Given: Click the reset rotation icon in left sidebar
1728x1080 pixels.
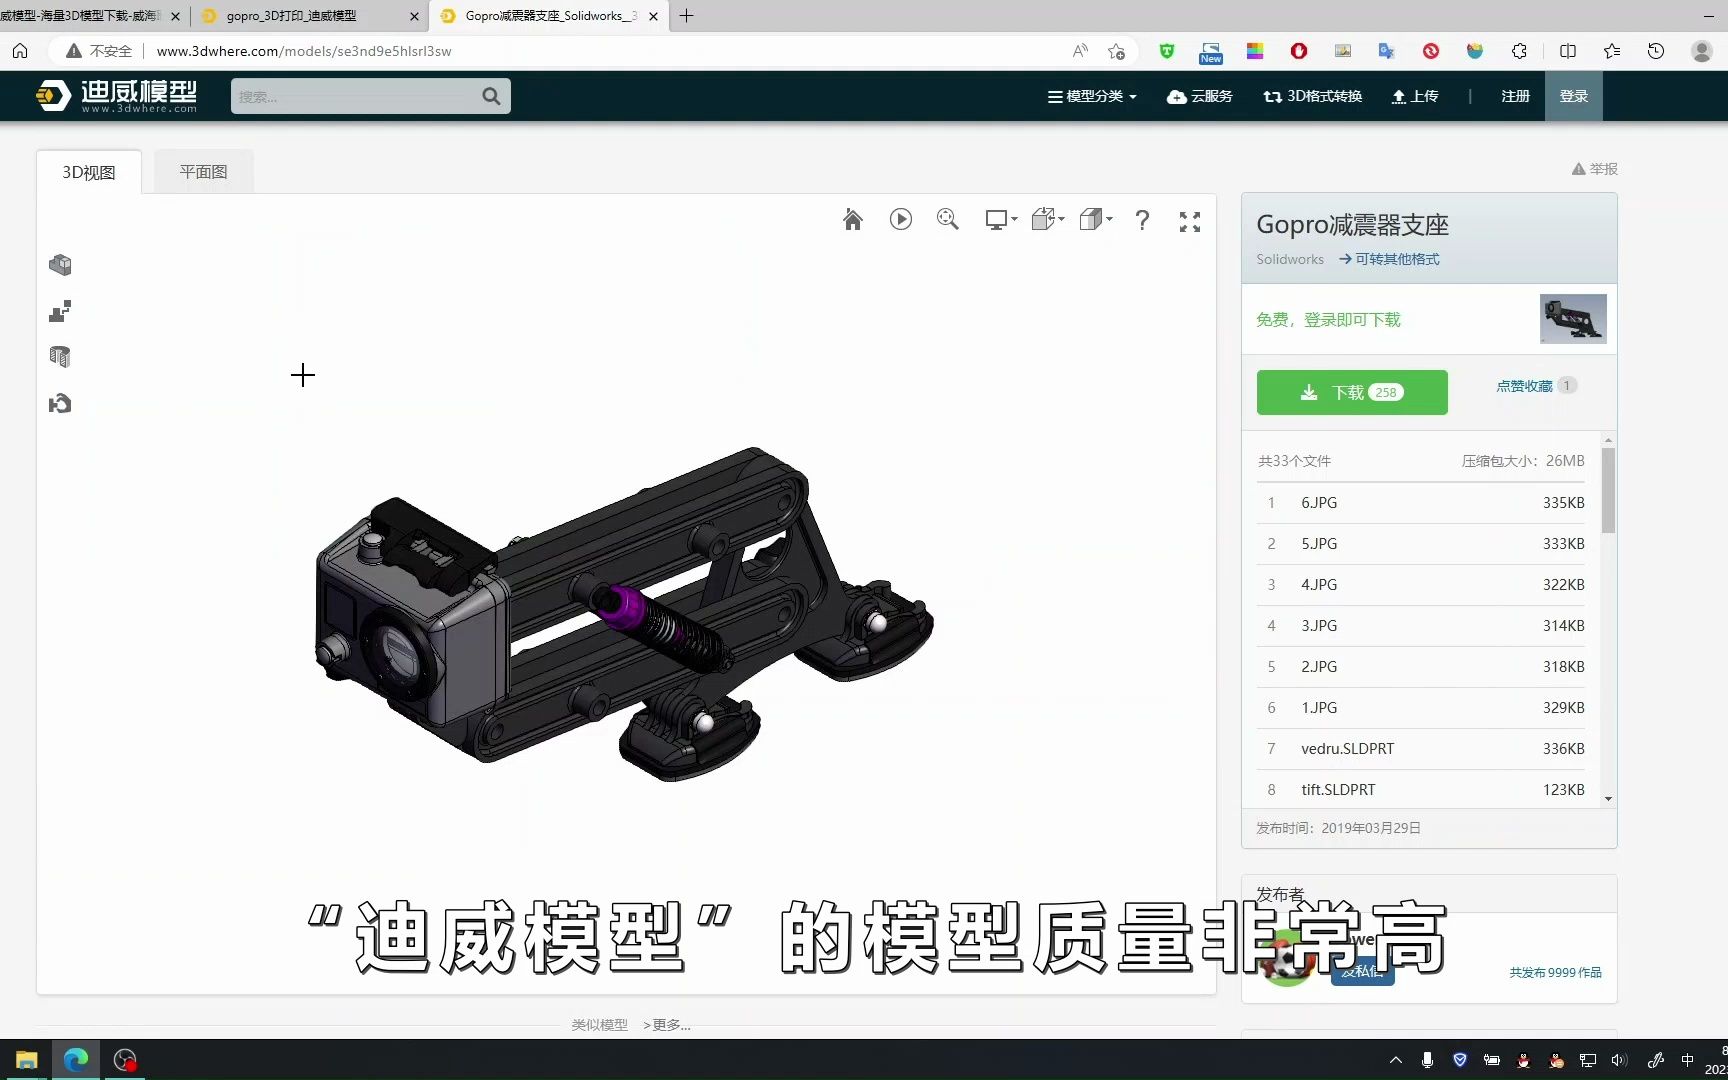Looking at the screenshot, I should pyautogui.click(x=60, y=403).
